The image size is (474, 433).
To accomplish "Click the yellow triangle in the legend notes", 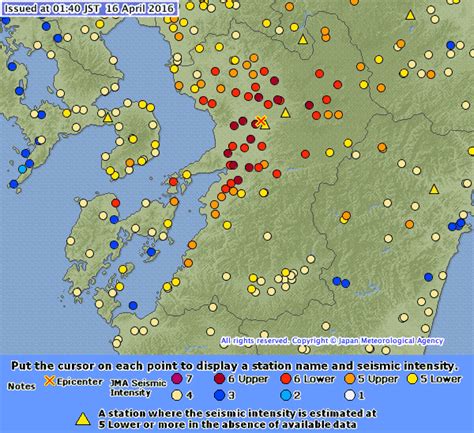I will tap(83, 419).
